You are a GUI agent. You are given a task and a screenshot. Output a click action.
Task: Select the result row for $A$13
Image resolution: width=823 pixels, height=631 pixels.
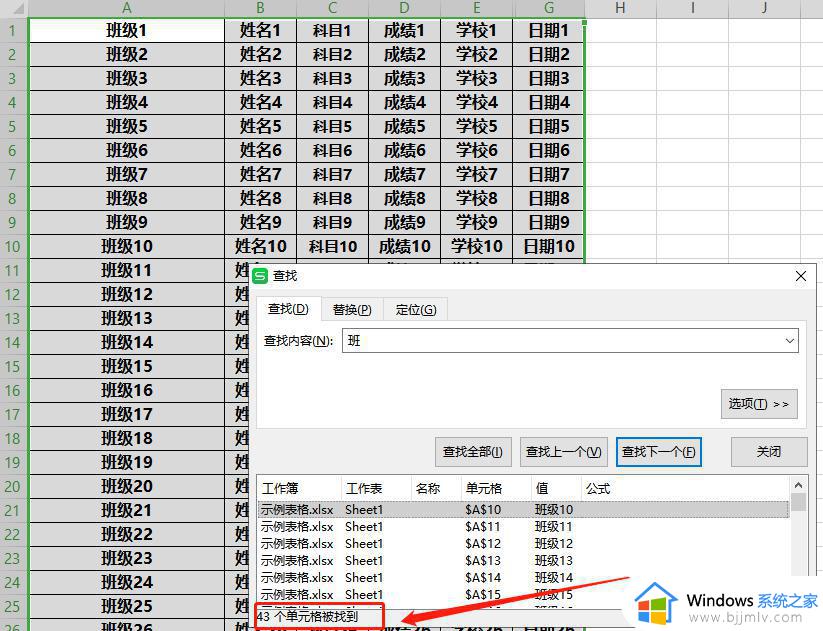tap(523, 561)
